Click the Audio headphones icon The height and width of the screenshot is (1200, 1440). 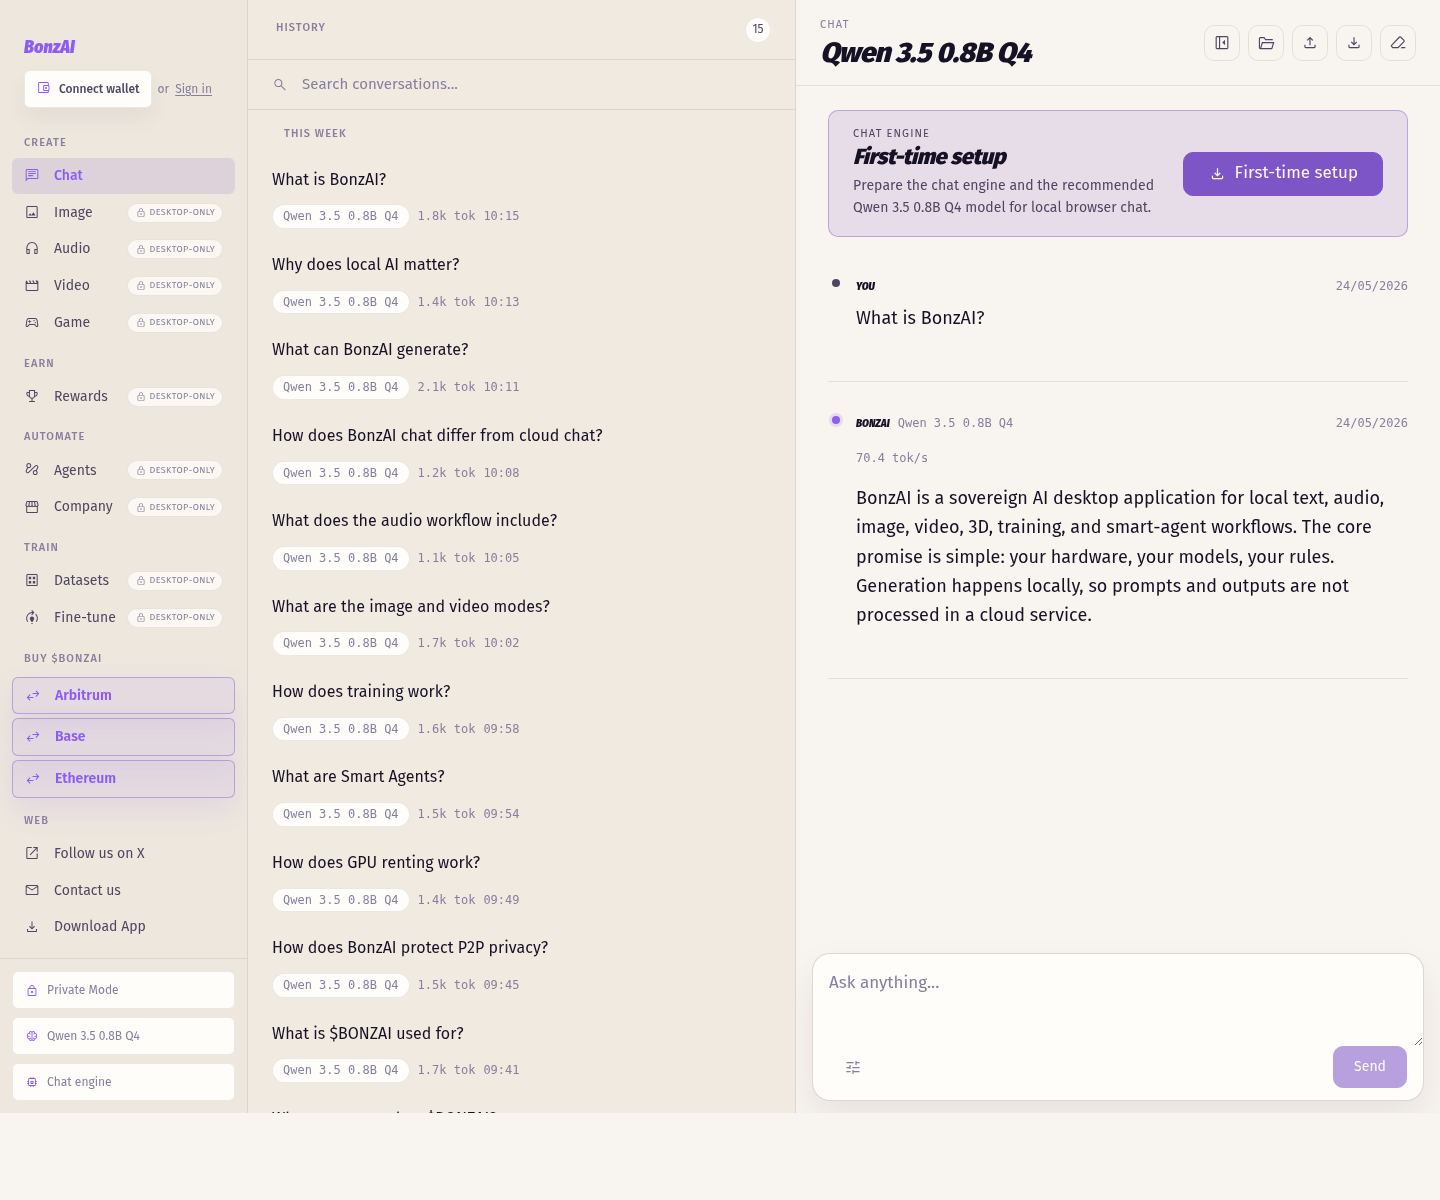[32, 248]
